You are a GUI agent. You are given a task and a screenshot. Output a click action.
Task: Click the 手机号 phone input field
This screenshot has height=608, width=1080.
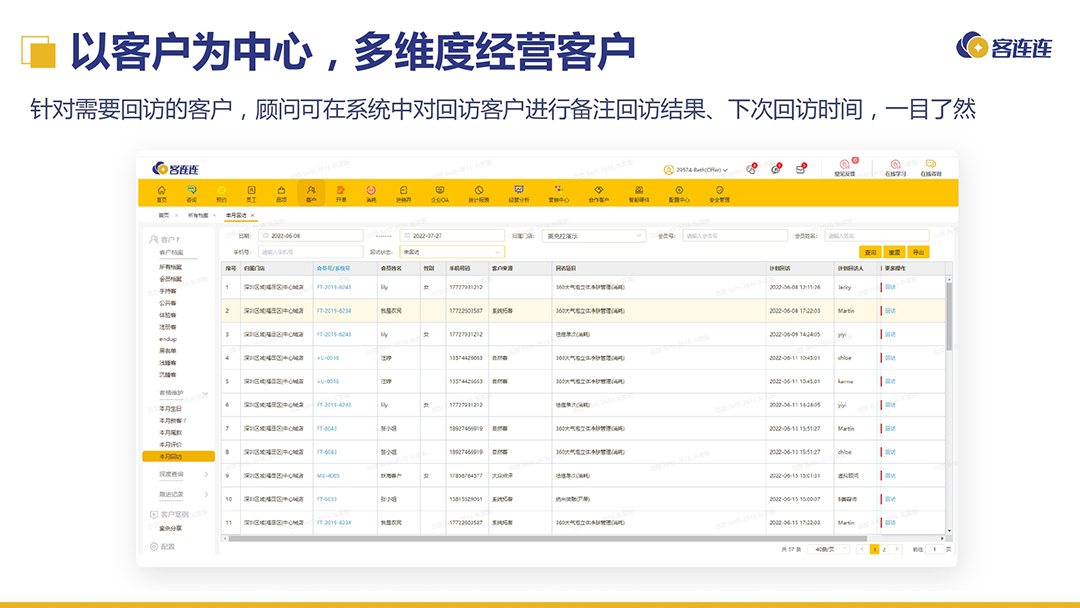point(311,252)
